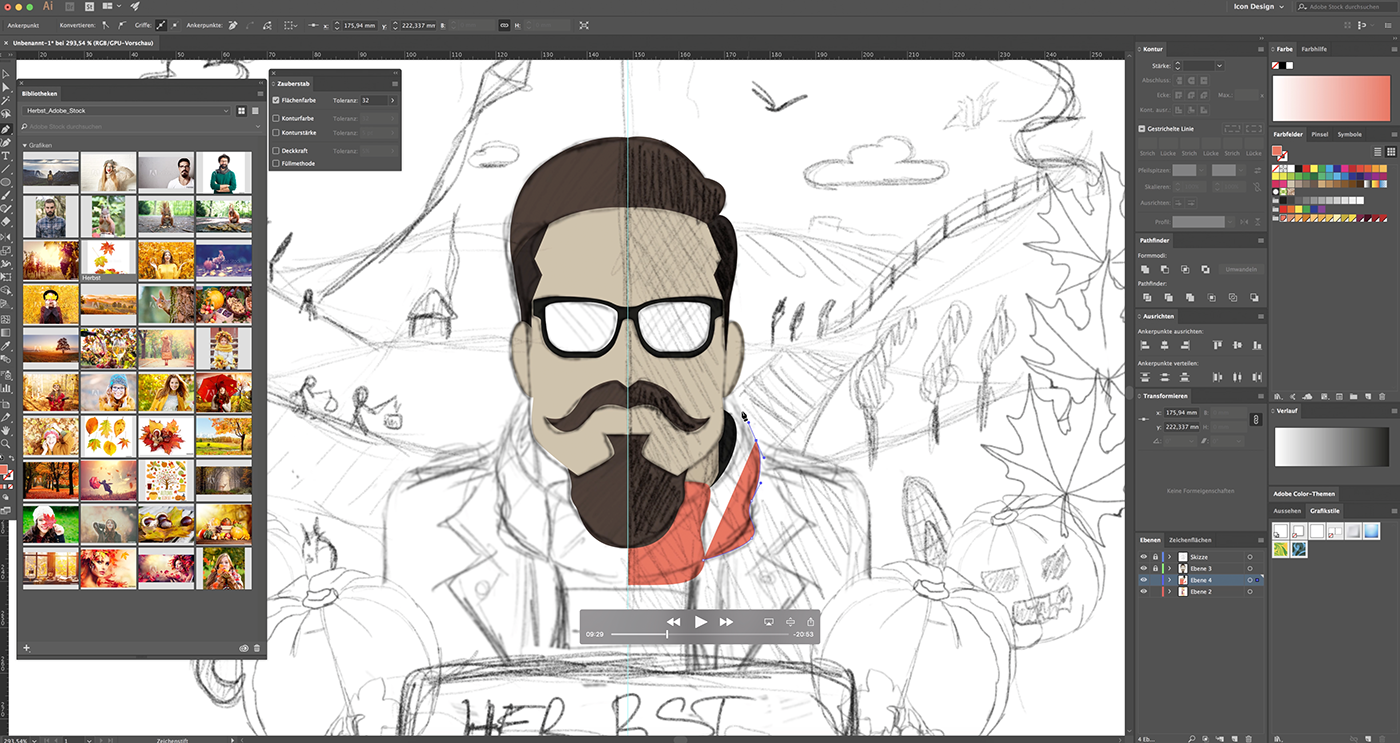Fast-forward the video overlay
Image resolution: width=1400 pixels, height=743 pixels.
pyautogui.click(x=726, y=622)
